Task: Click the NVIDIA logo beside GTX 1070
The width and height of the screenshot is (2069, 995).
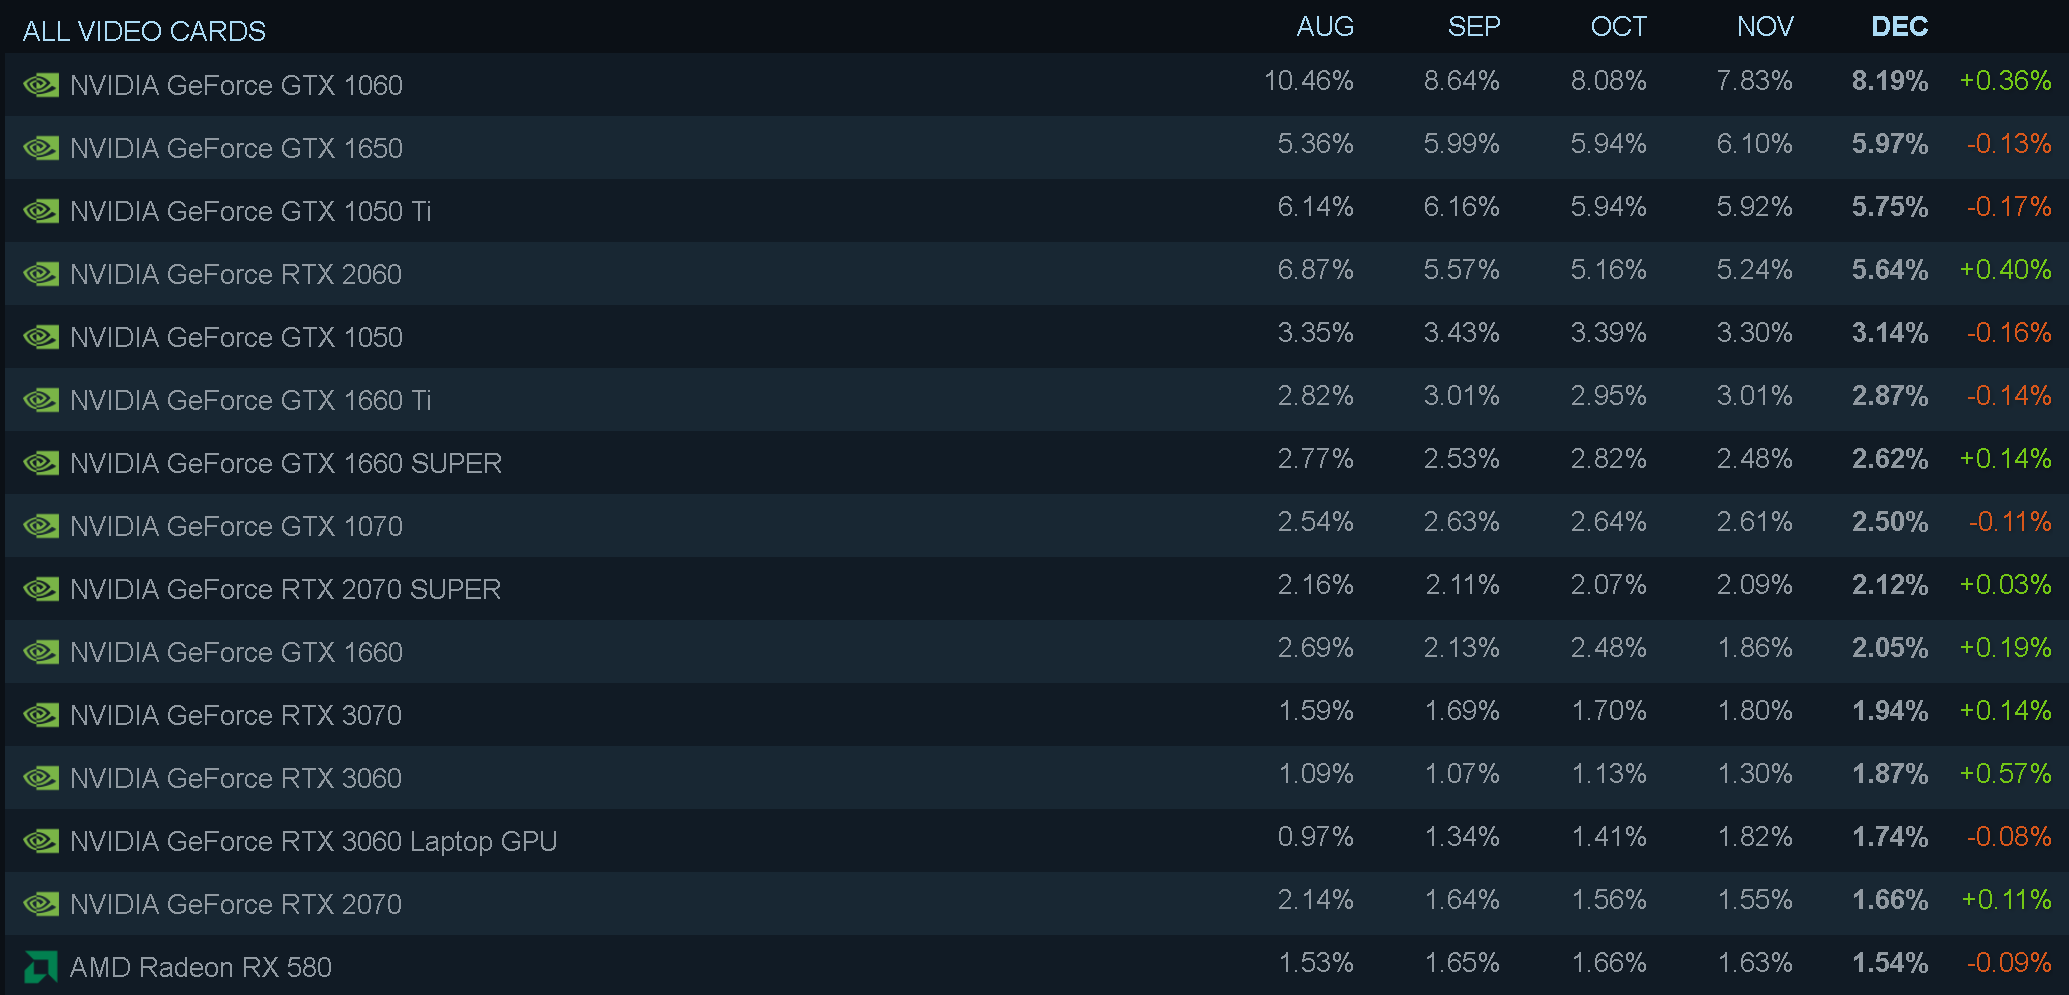Action: click(41, 526)
